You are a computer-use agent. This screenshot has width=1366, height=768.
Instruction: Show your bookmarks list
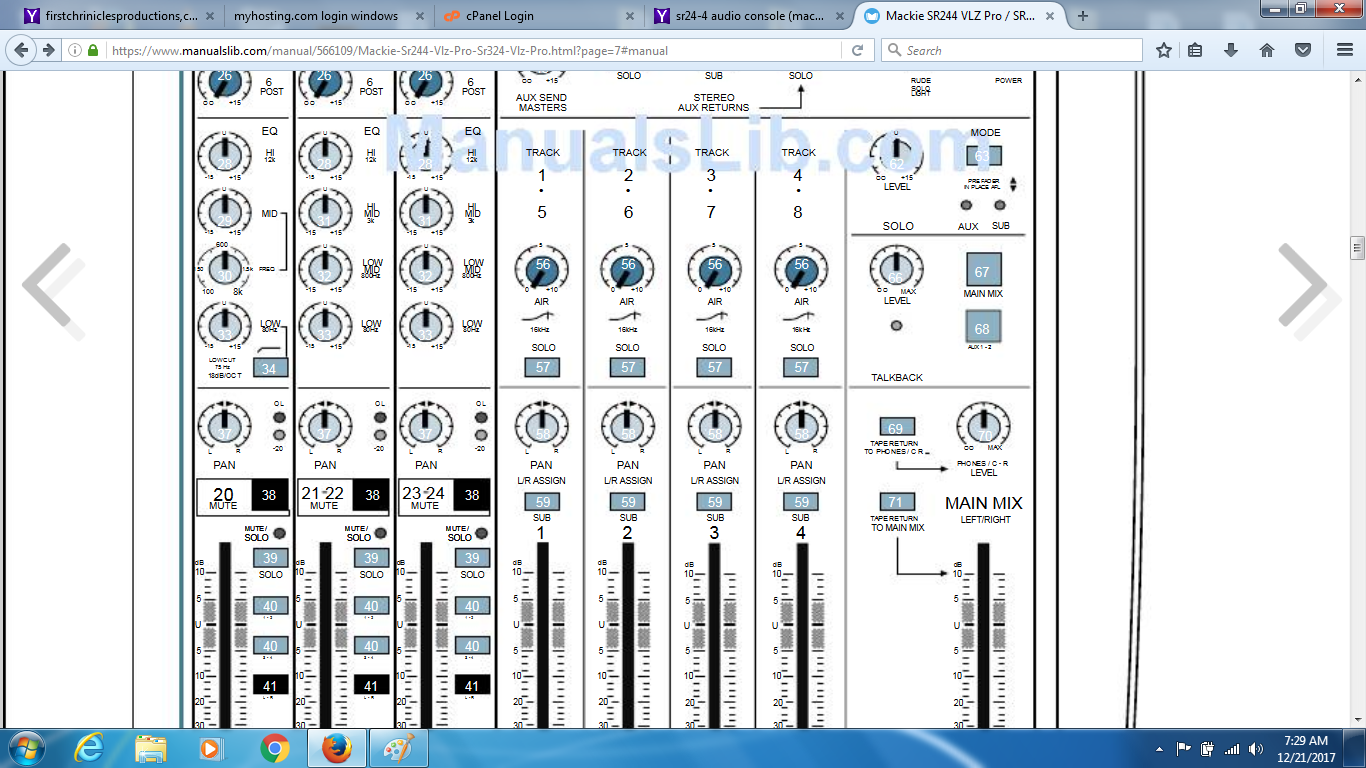point(1196,50)
